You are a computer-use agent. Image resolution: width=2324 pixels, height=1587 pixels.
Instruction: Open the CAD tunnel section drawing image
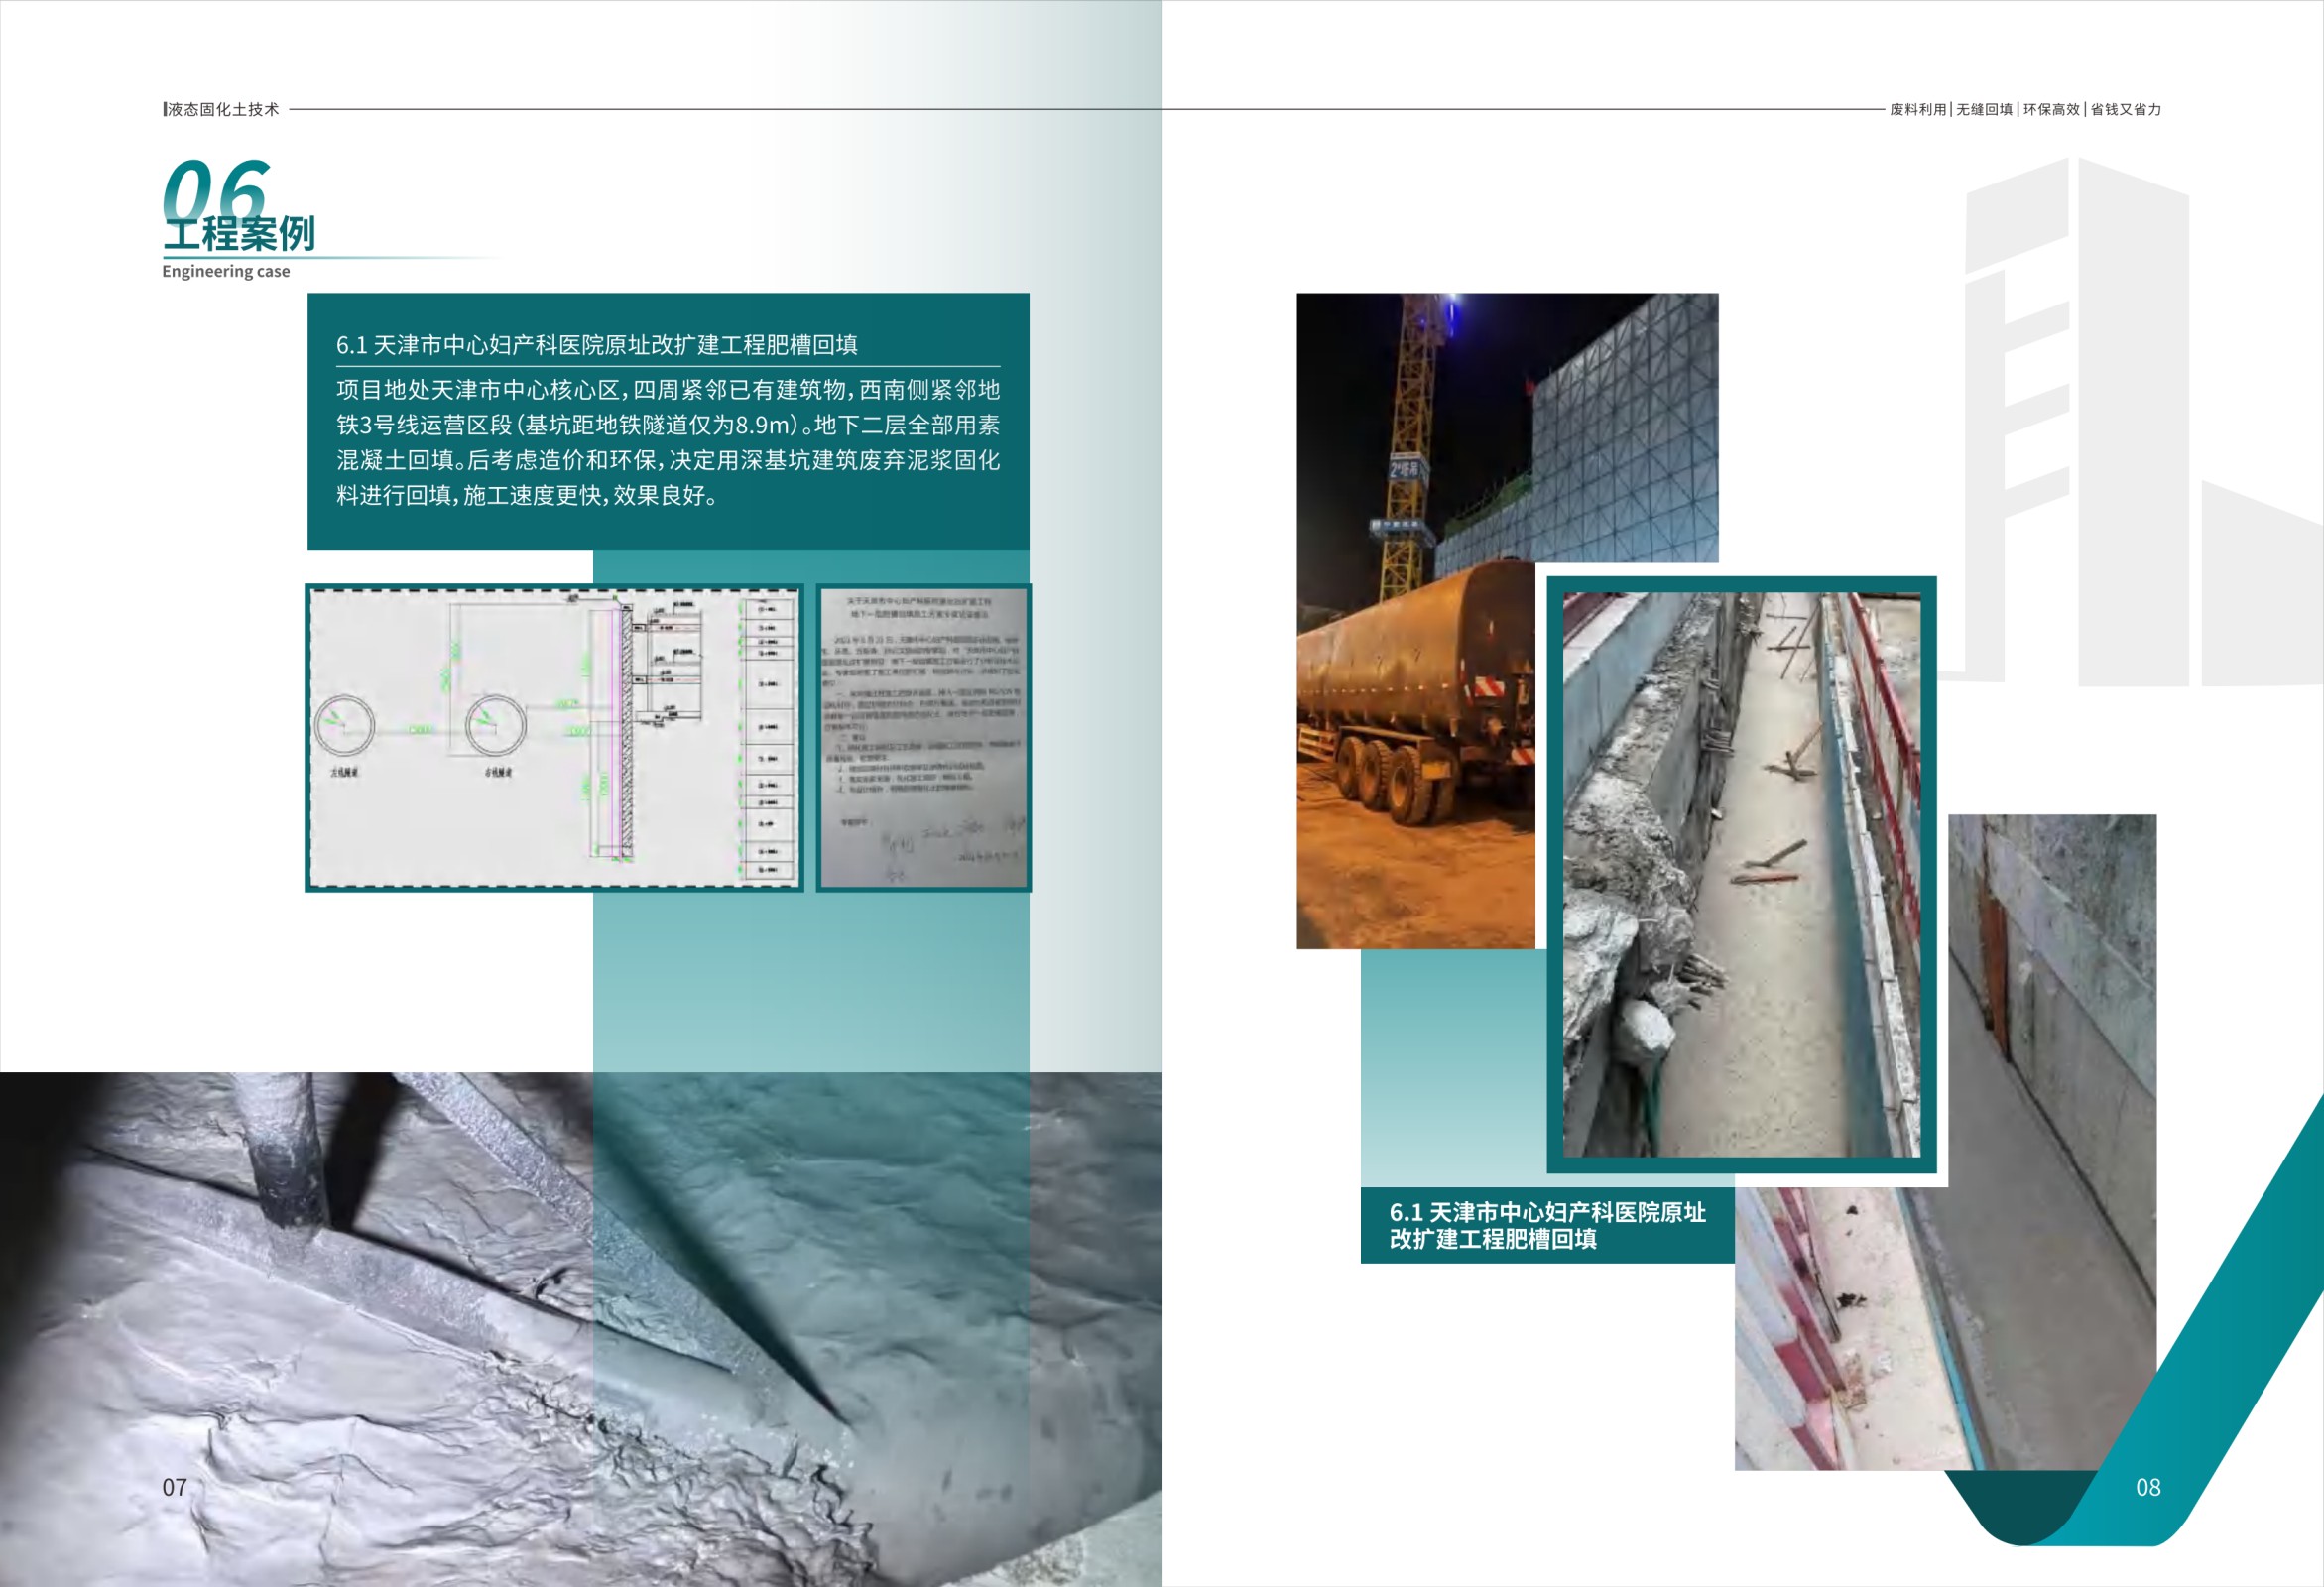point(554,738)
